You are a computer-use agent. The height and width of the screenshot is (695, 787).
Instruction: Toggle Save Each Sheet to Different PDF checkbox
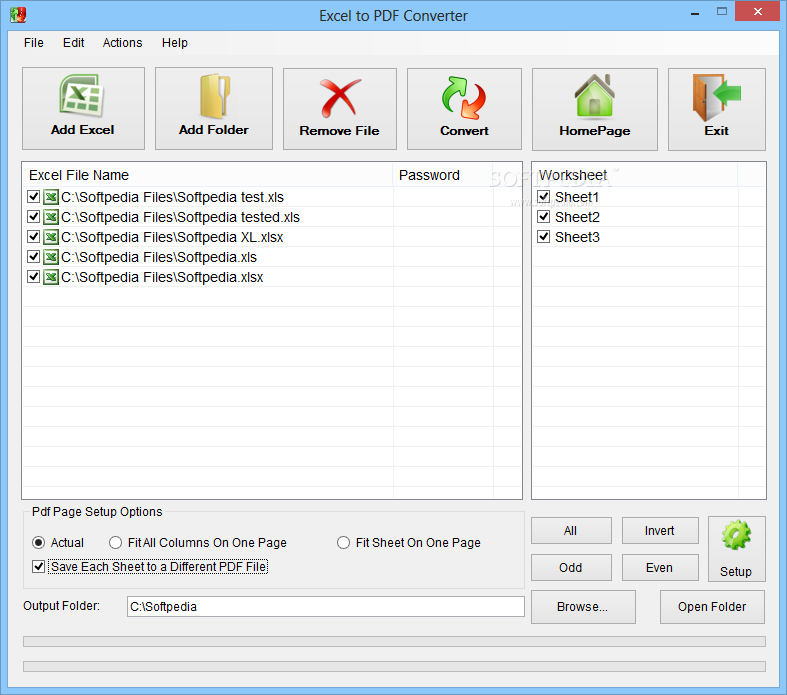[x=39, y=567]
